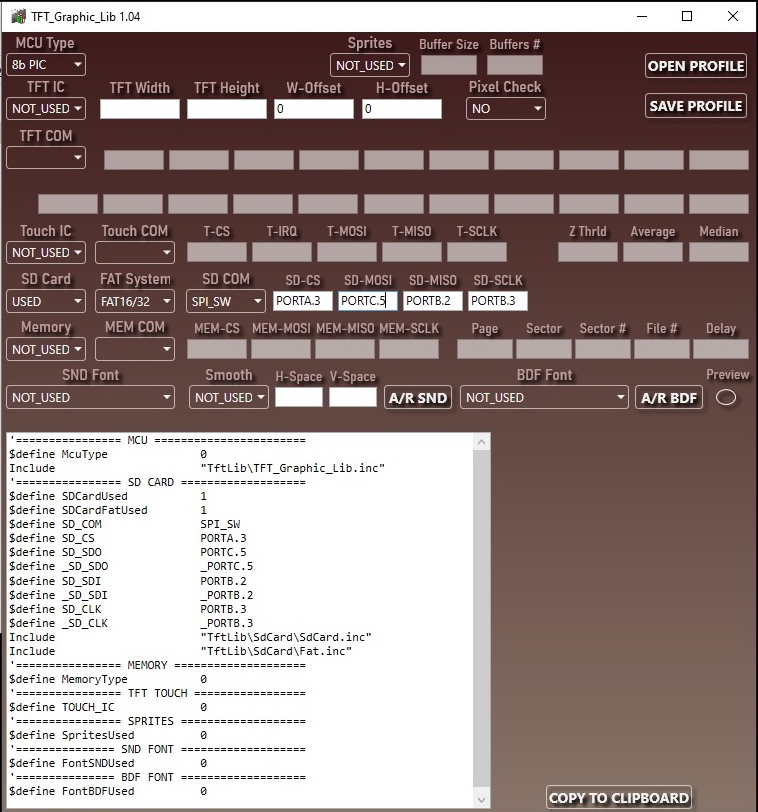The width and height of the screenshot is (758, 812).
Task: Click the 'TftLib\TFT_Graphic_Lib.inc' include line
Action: click(x=197, y=468)
